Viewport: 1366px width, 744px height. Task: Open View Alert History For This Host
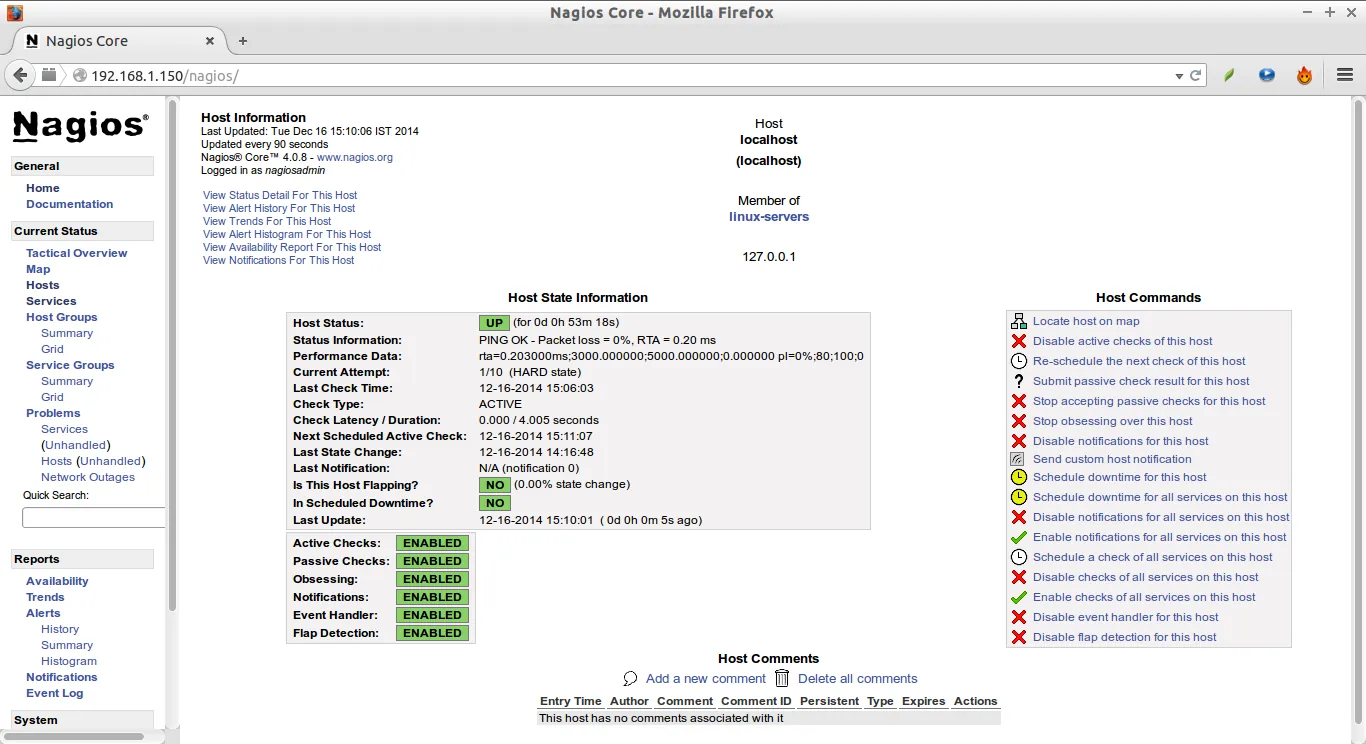tap(279, 208)
